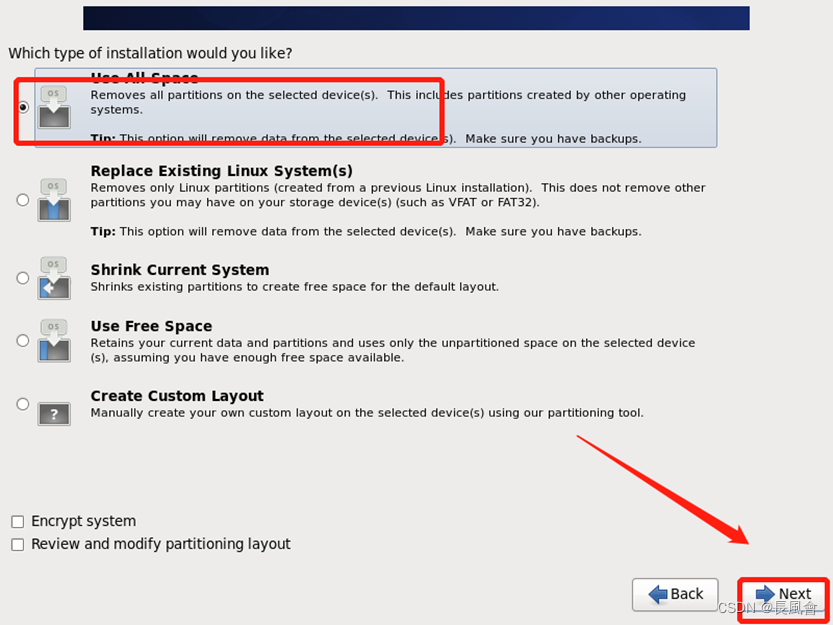Click the Use All Space disk icon
The width and height of the screenshot is (833, 625).
click(x=54, y=107)
